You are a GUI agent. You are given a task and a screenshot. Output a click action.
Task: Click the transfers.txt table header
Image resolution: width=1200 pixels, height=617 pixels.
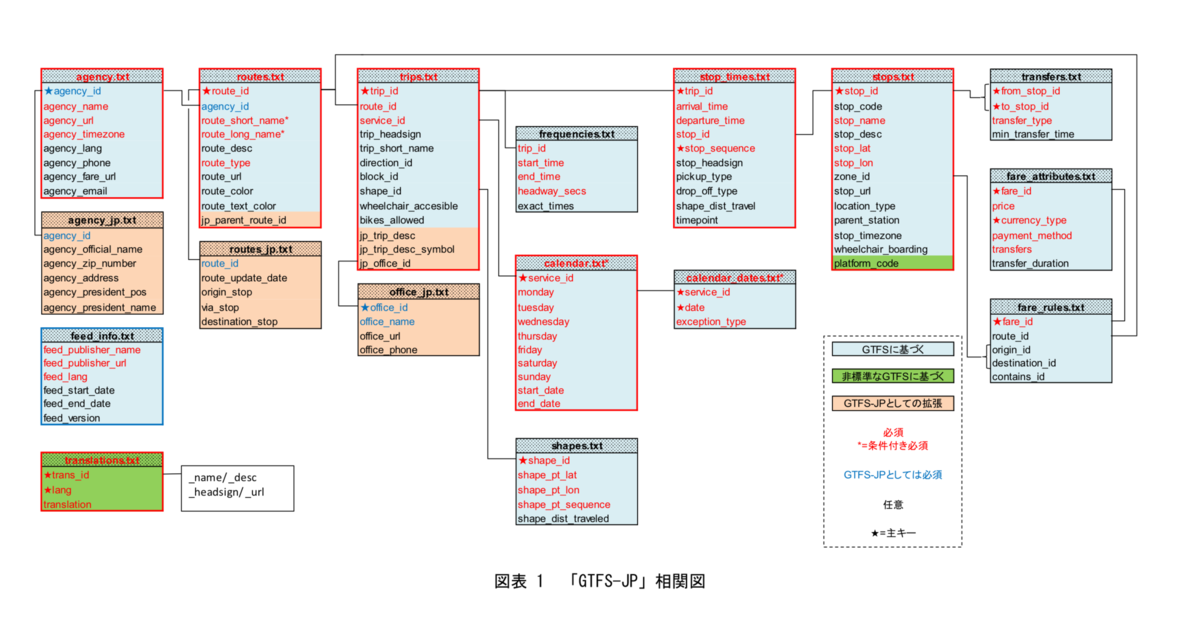1050,76
